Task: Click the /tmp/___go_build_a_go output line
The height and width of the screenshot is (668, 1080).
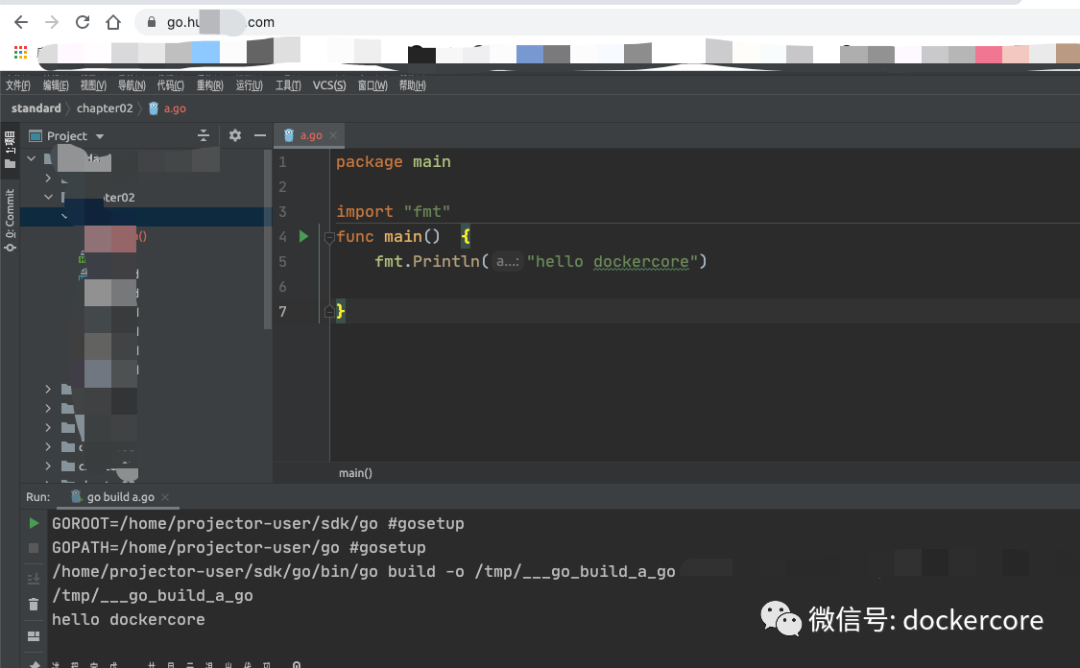Action: (152, 596)
